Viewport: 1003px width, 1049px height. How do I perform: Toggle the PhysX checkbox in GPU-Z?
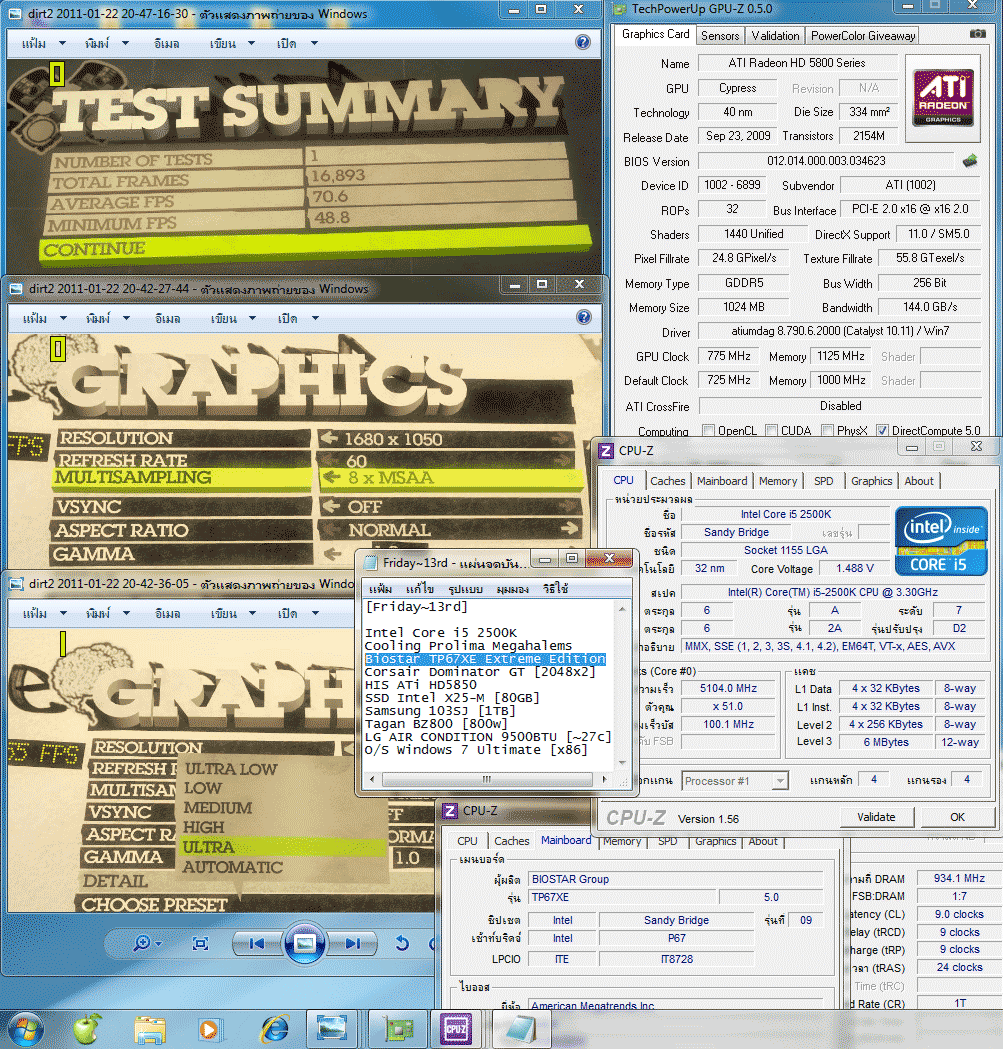tap(827, 430)
